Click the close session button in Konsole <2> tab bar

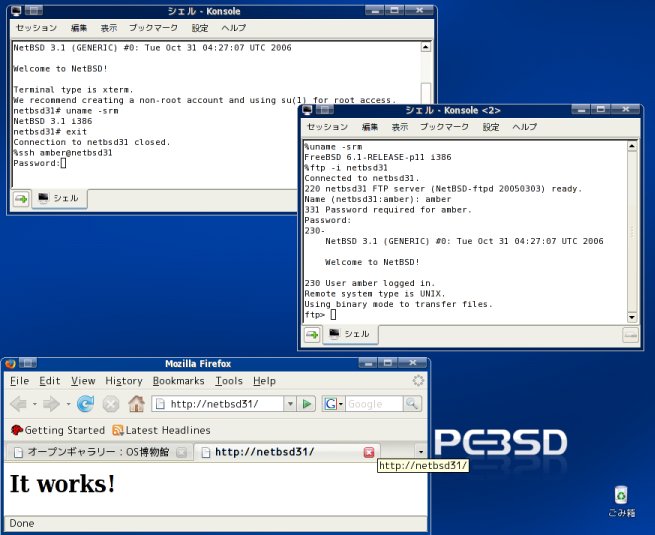point(630,335)
